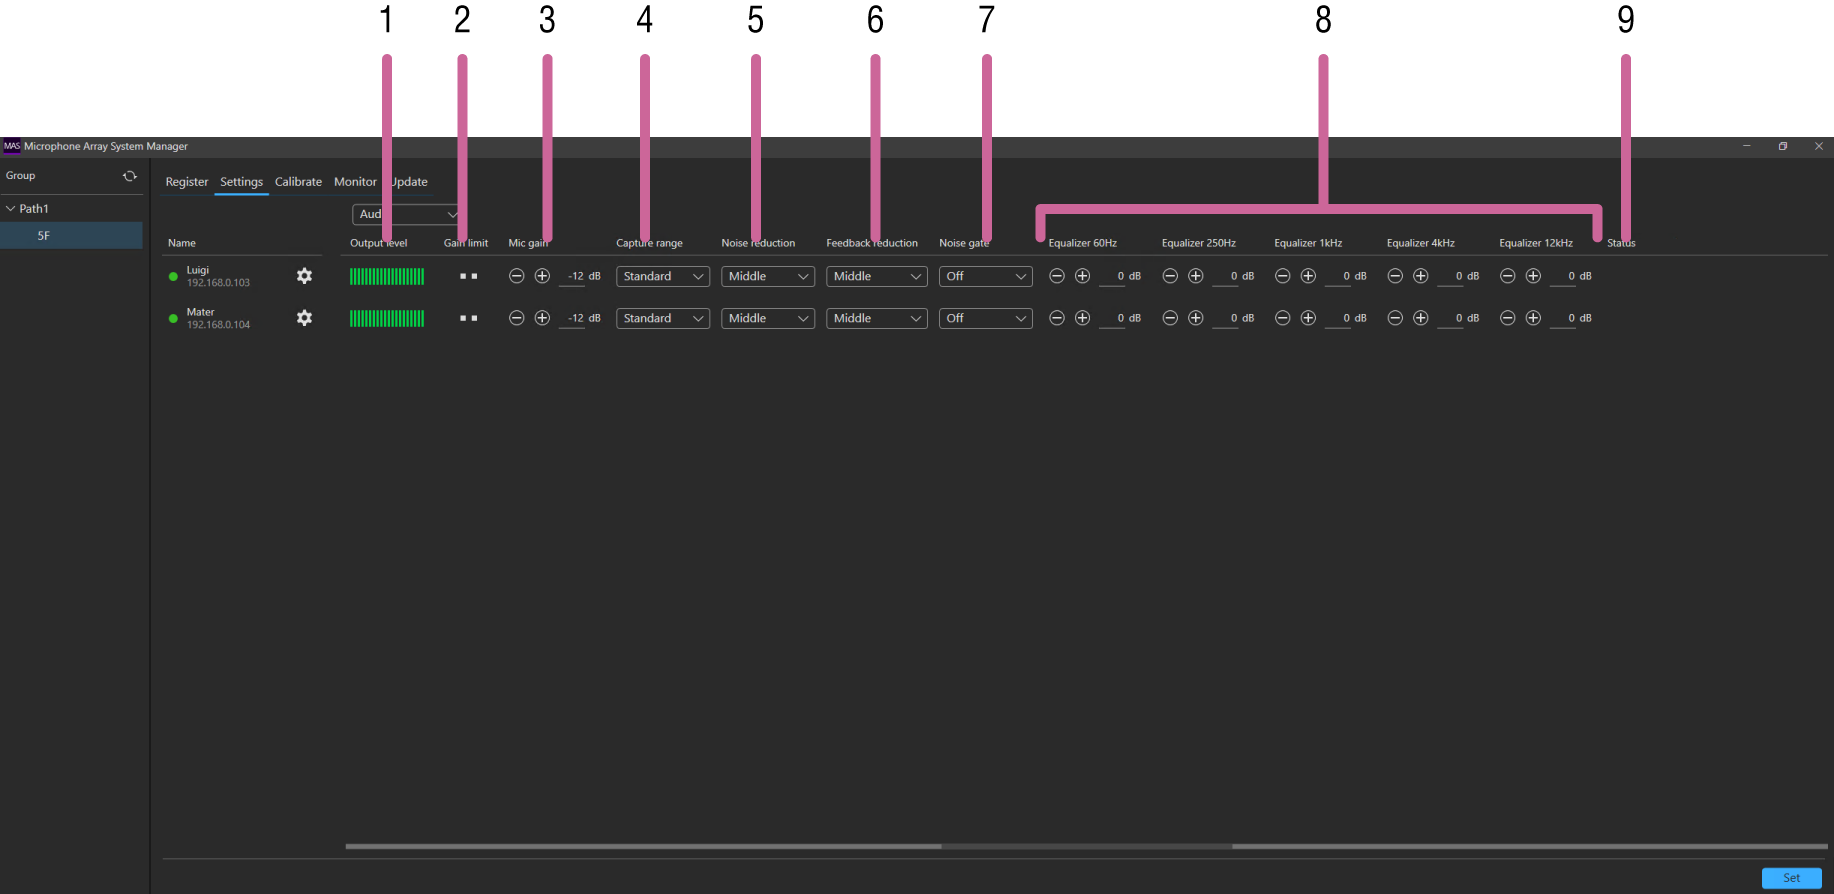Click the Group refresh icon
Image resolution: width=1834 pixels, height=894 pixels.
130,176
